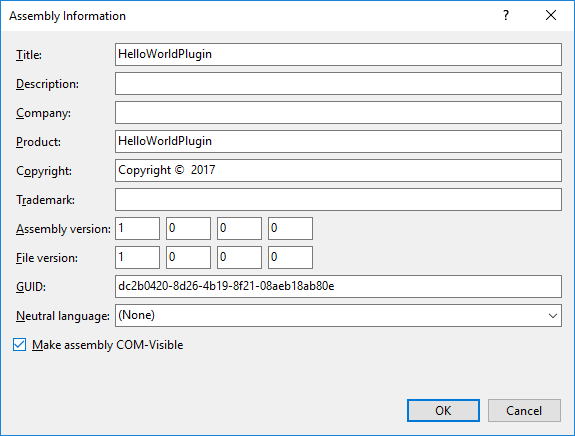The width and height of the screenshot is (575, 436).
Task: Click the empty Trademark field
Action: (338, 199)
